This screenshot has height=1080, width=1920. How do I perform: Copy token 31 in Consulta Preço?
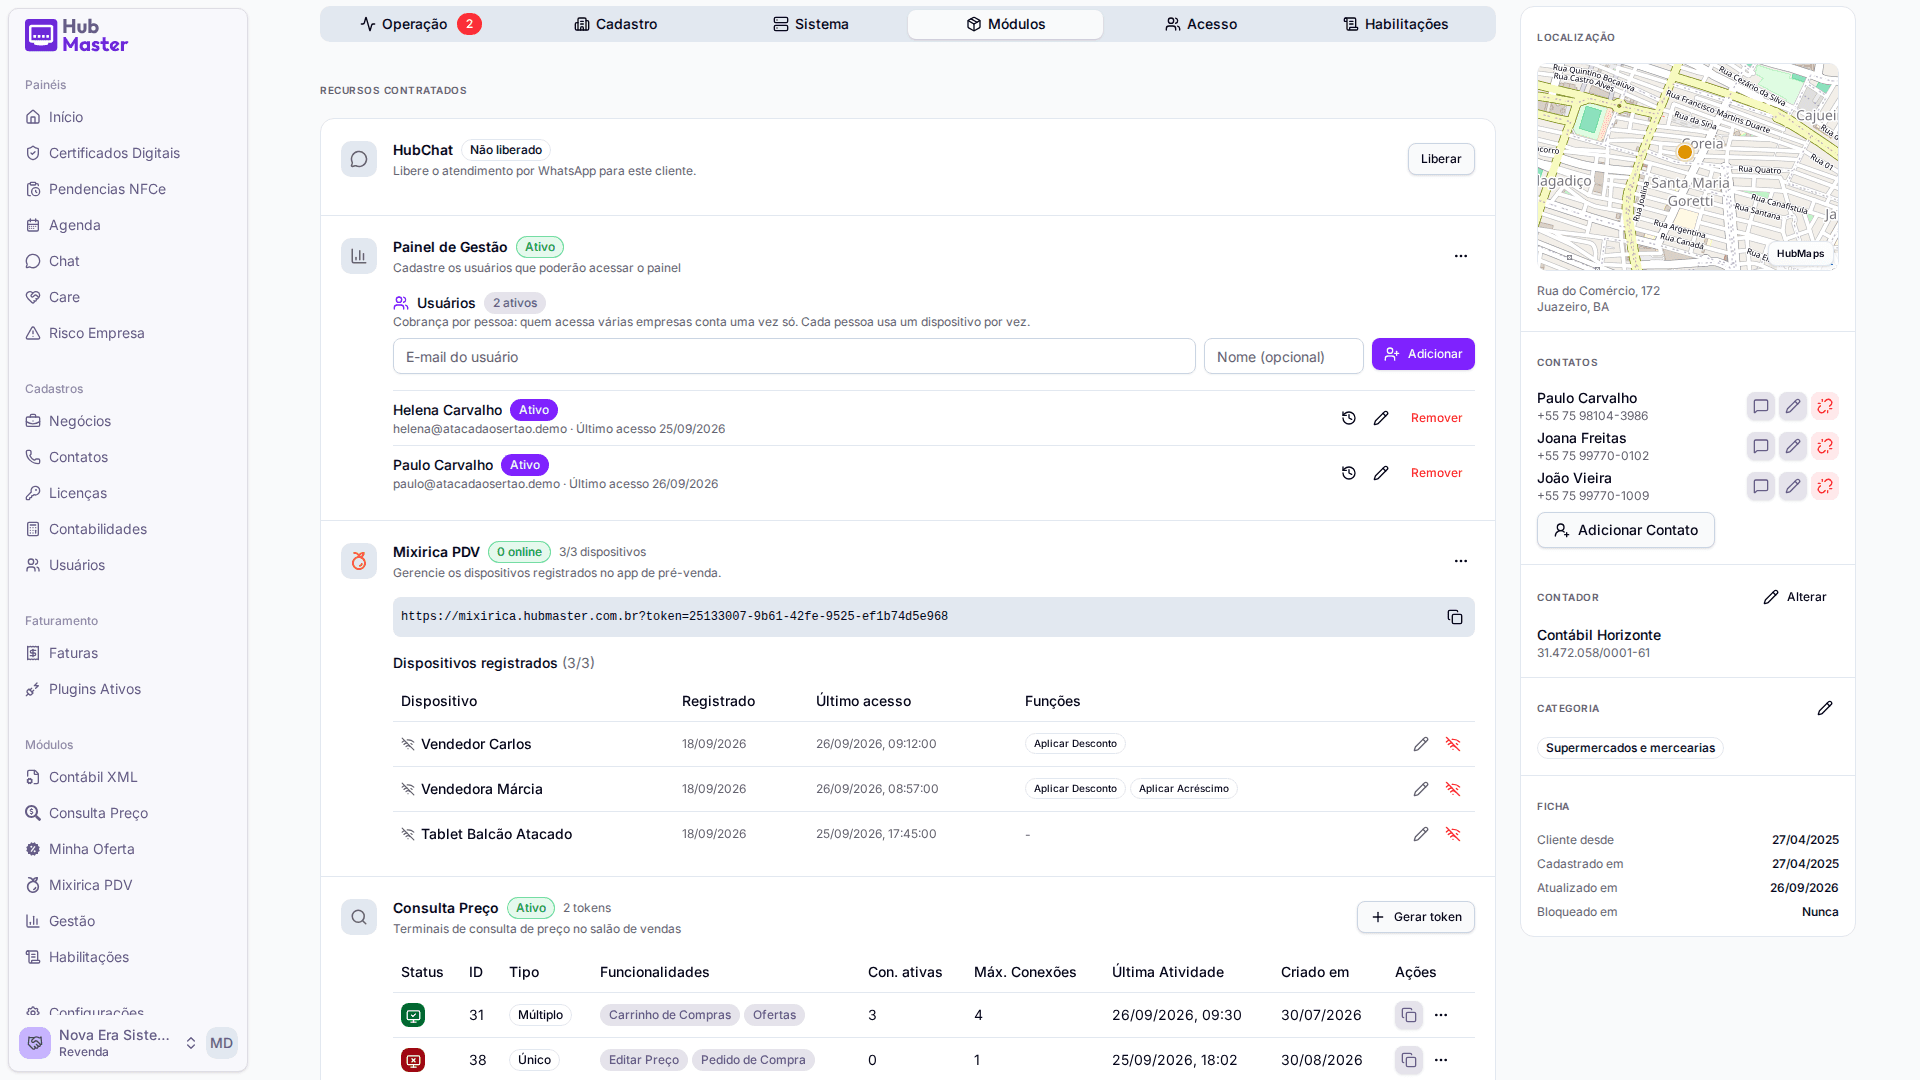click(1409, 1015)
